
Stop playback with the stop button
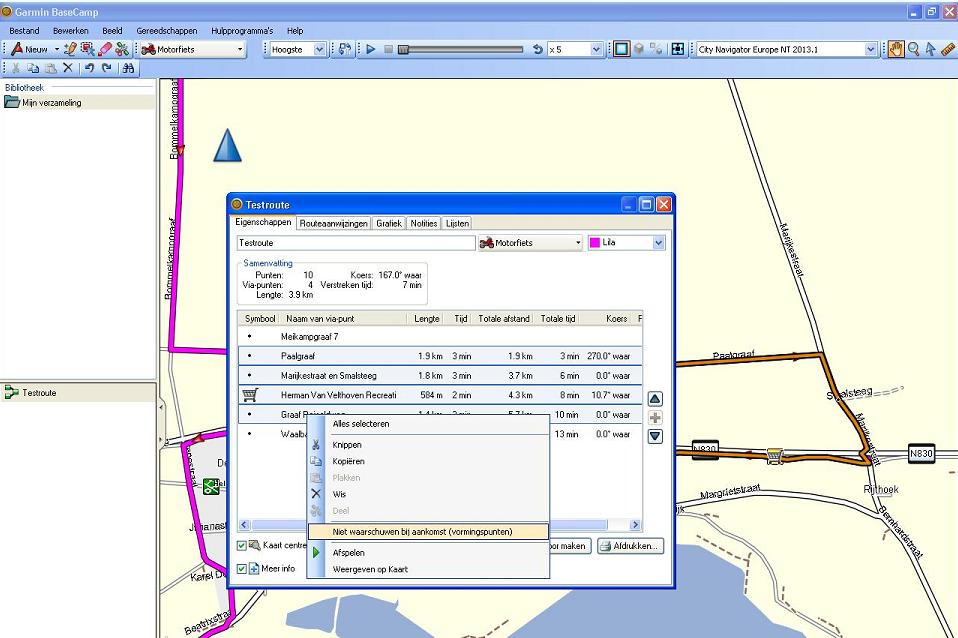coord(388,50)
